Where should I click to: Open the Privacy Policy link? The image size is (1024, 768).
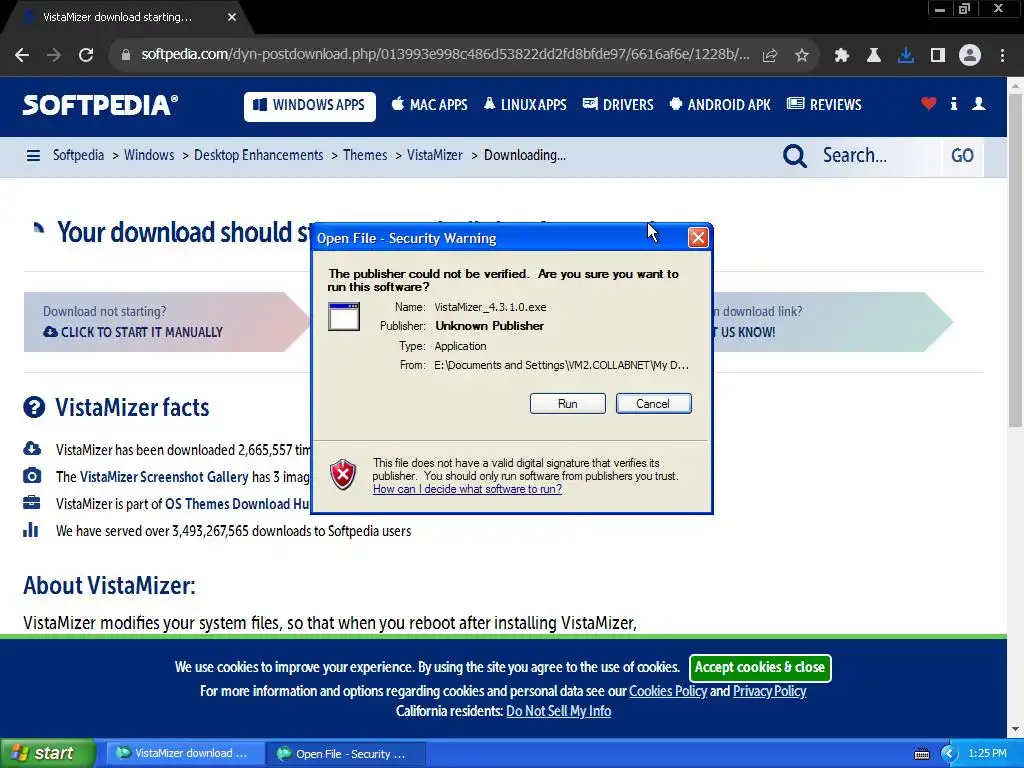coord(769,691)
